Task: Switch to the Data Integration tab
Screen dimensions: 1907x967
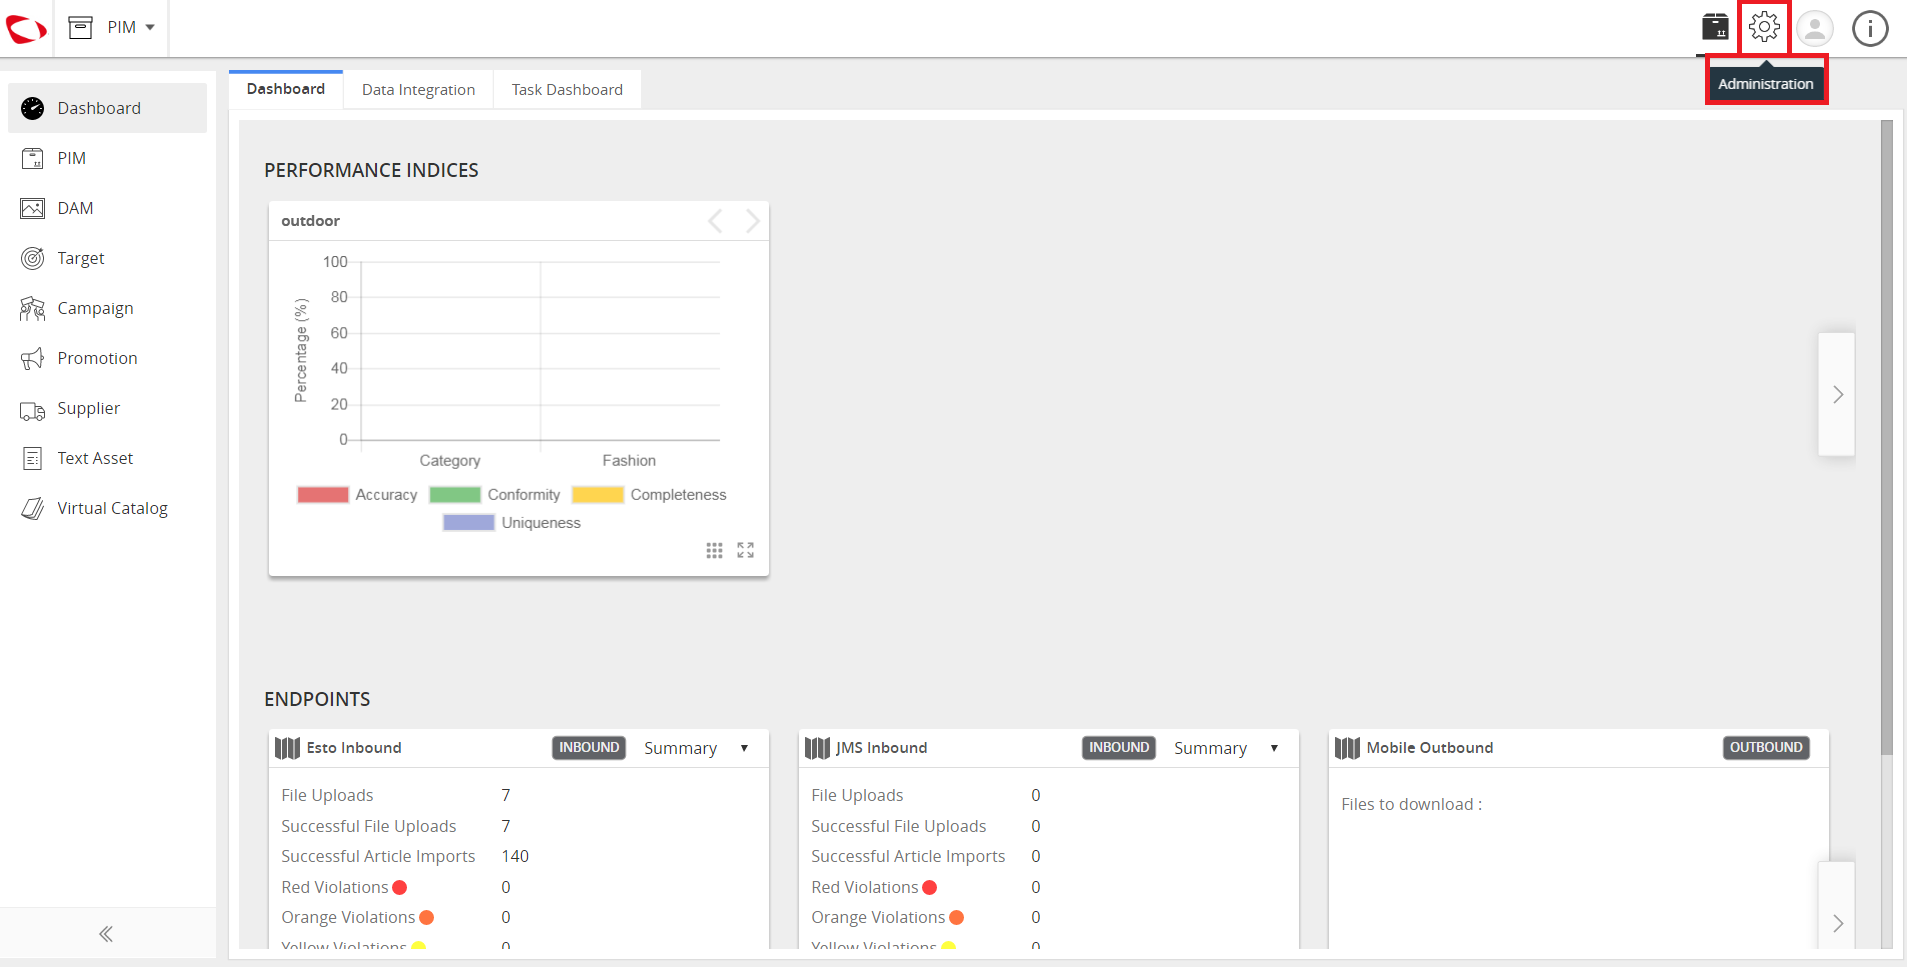Action: coord(418,90)
